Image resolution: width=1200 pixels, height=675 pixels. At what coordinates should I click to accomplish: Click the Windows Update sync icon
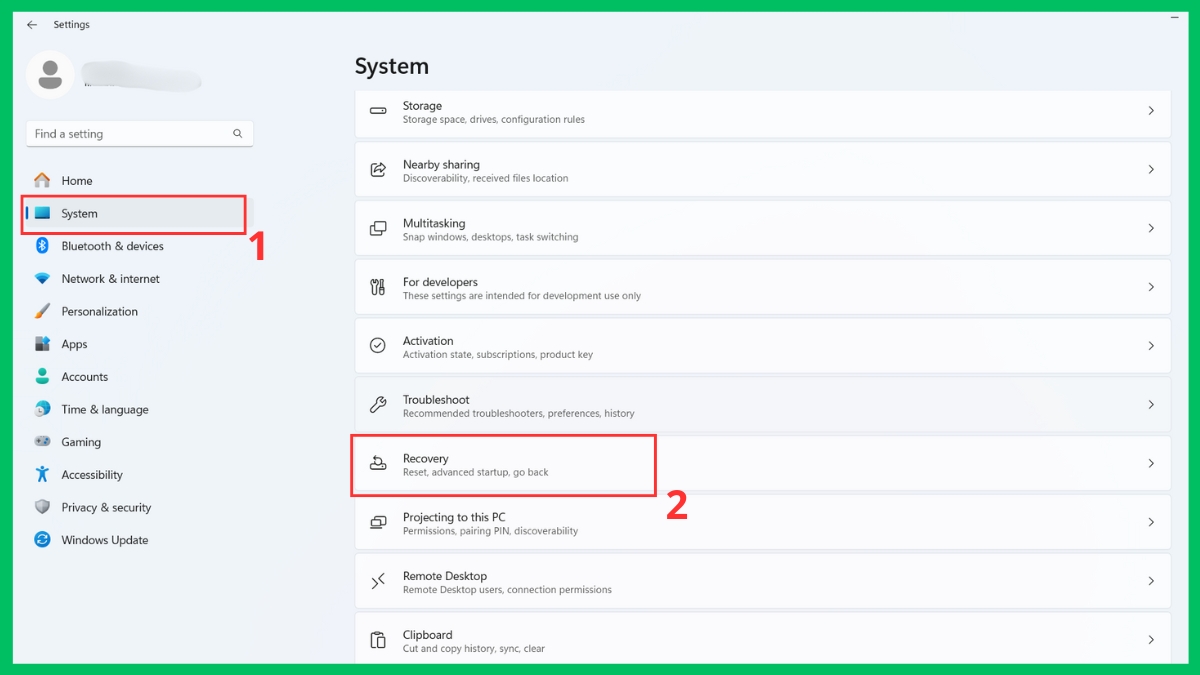point(42,540)
